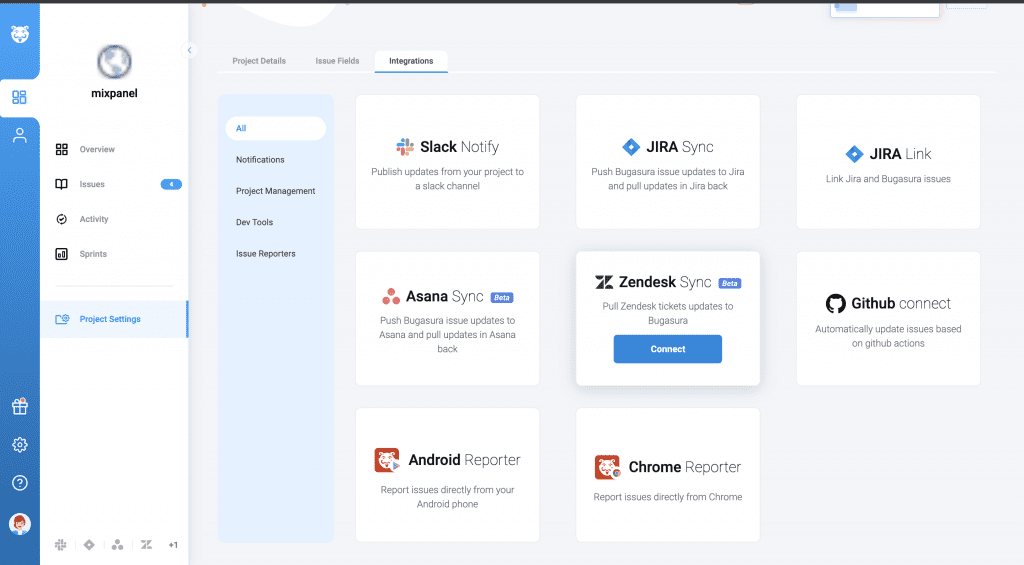Click the Jira diamond icon in bottom bar
Viewport: 1024px width, 565px height.
[x=89, y=545]
